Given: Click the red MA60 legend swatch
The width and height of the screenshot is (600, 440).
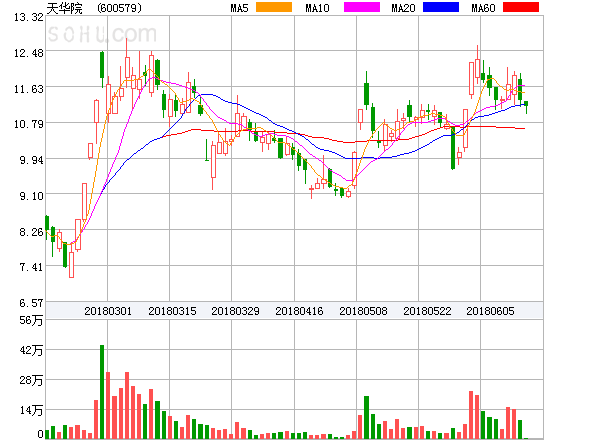Looking at the screenshot, I should coord(521,7).
